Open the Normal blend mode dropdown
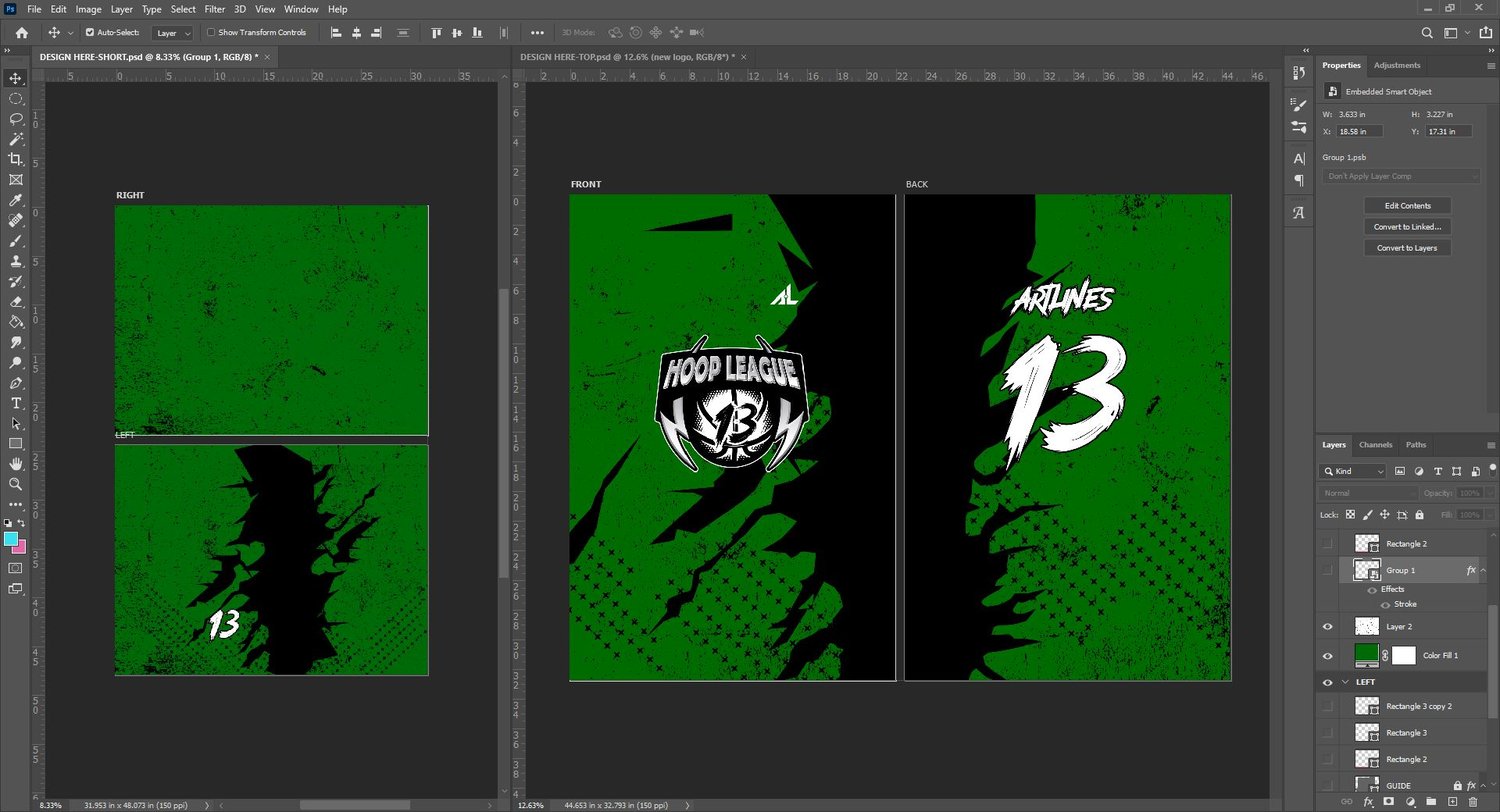Image resolution: width=1500 pixels, height=812 pixels. point(1368,493)
